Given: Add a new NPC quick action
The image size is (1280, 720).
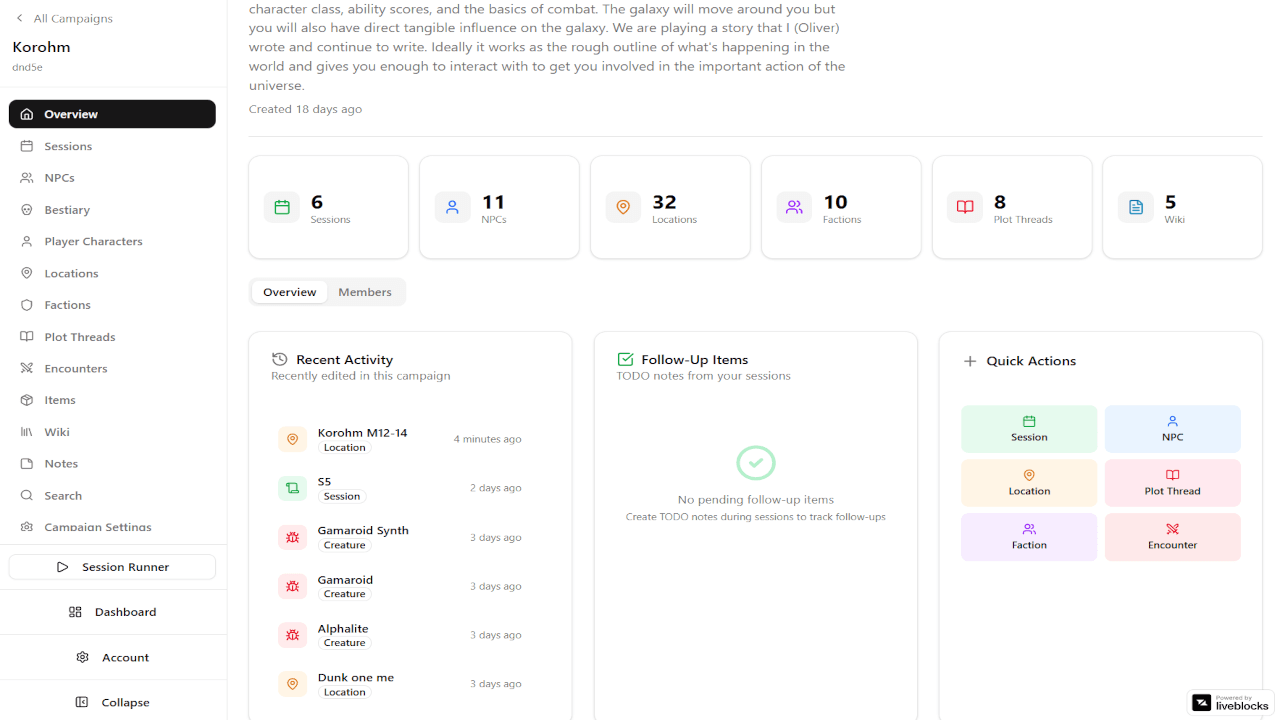Looking at the screenshot, I should click(x=1172, y=429).
